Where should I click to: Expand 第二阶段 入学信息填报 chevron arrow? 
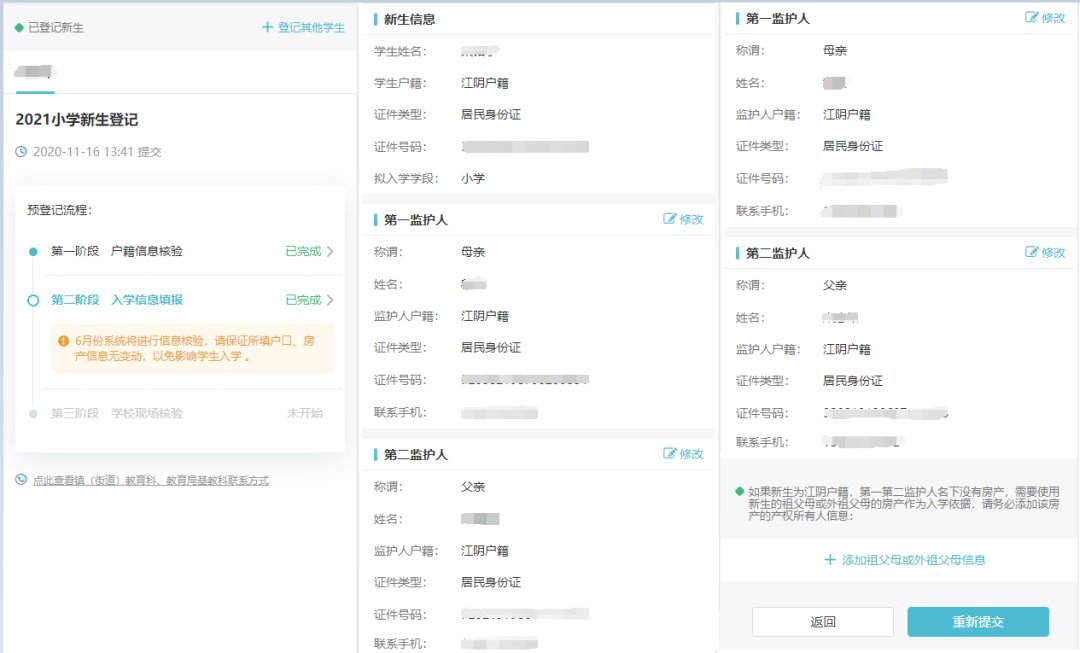point(330,300)
